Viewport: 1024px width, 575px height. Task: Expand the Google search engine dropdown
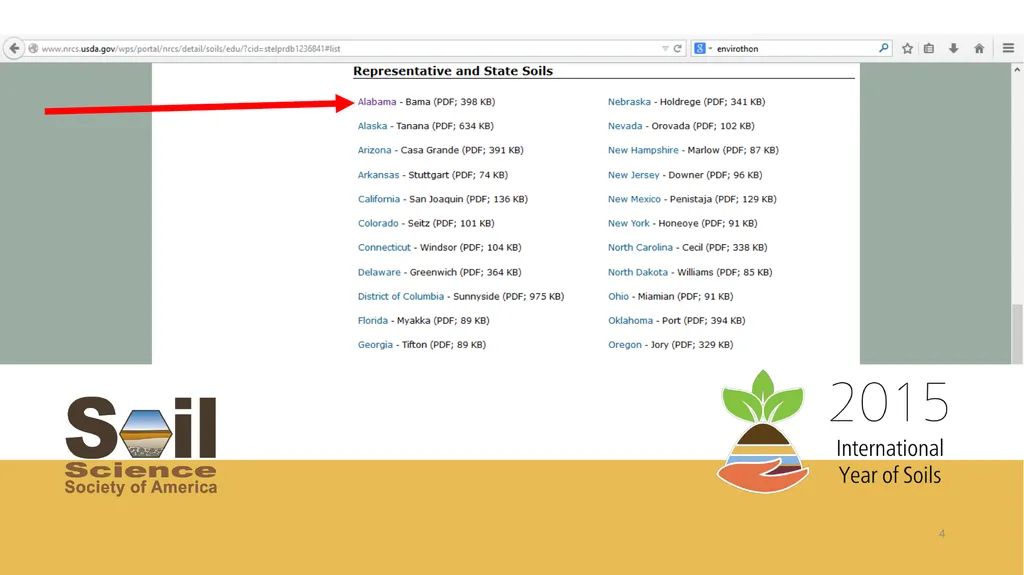coord(703,48)
